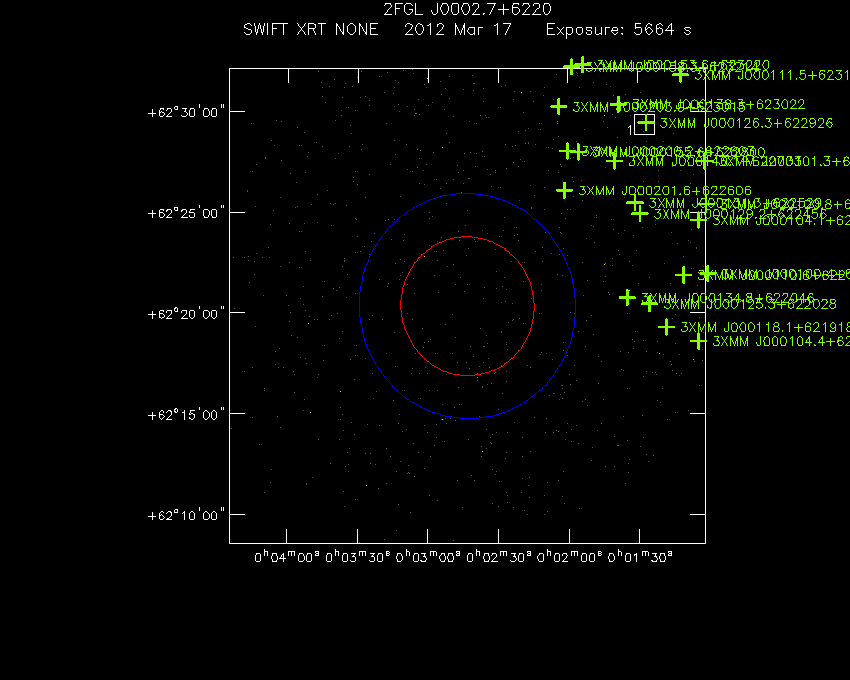Select label 3XMM J000104.4+62
Screen dimensions: 850x680
pos(781,341)
